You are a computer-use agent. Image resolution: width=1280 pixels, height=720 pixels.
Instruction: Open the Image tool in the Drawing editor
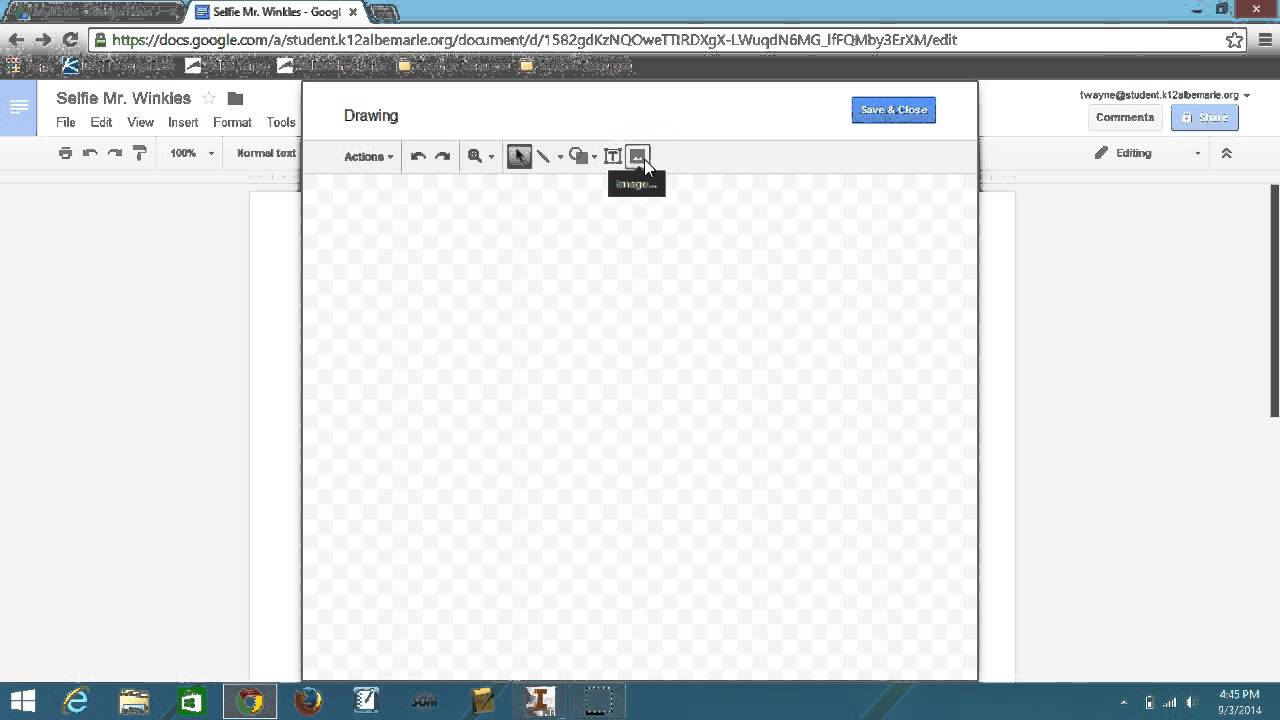point(637,155)
